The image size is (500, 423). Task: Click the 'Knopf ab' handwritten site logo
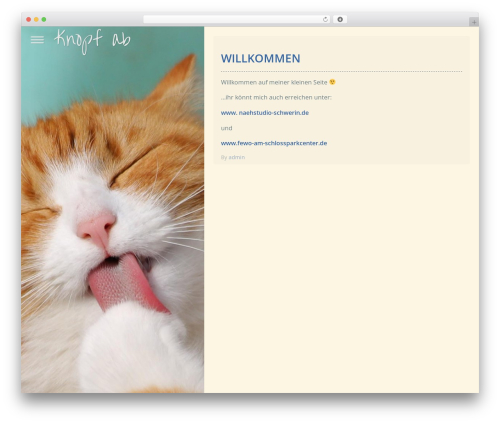click(x=92, y=42)
